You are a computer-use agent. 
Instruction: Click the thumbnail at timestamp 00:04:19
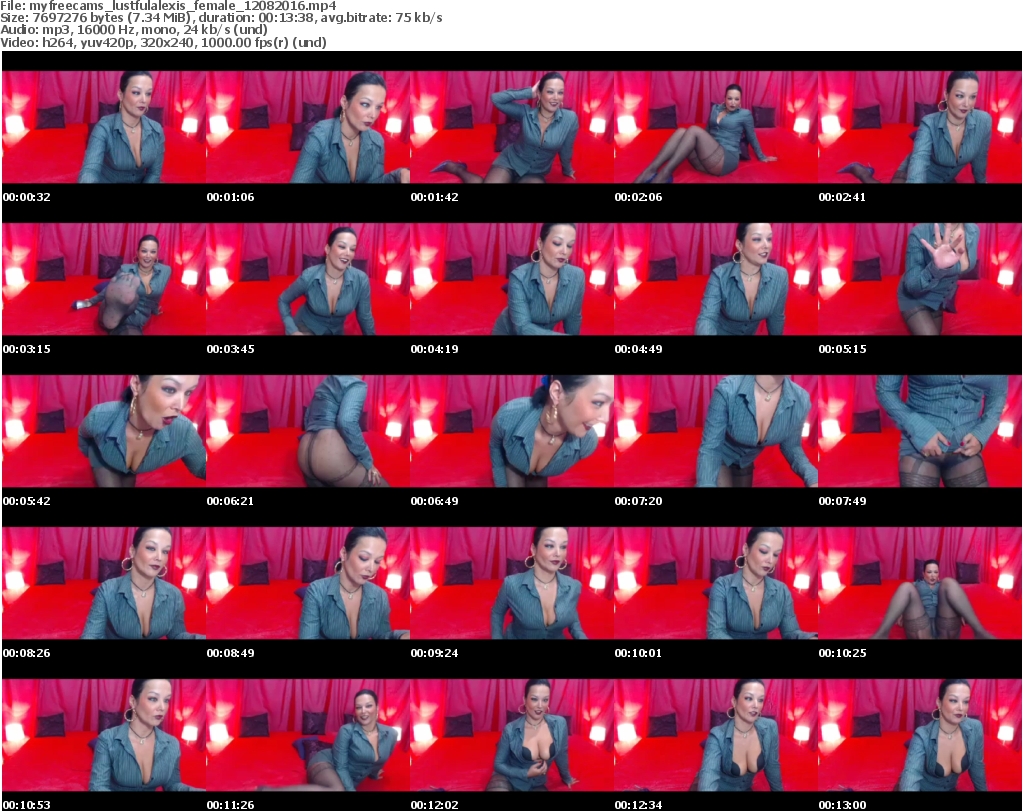(x=512, y=279)
